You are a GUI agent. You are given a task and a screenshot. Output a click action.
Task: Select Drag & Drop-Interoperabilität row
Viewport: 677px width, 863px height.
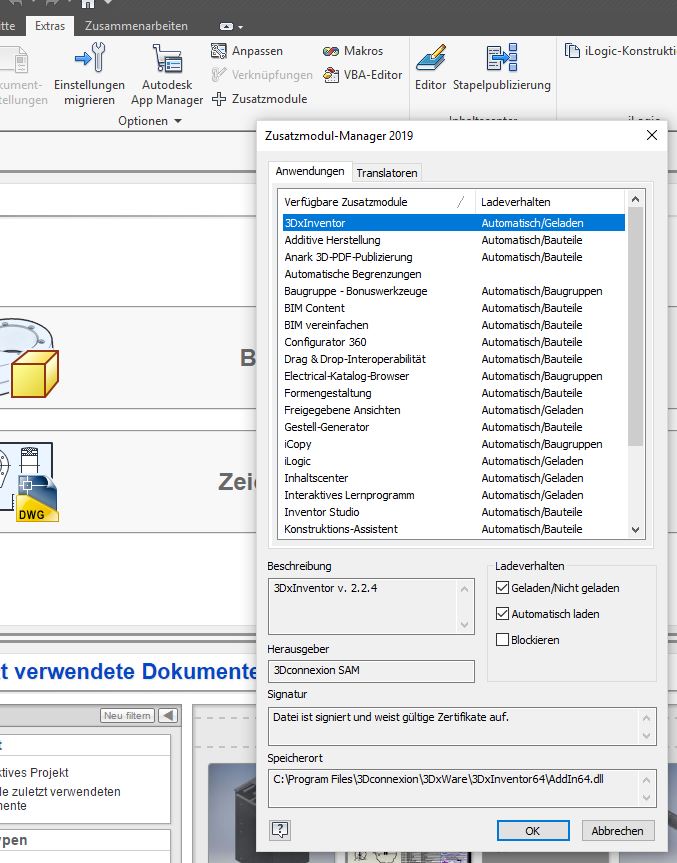click(454, 359)
